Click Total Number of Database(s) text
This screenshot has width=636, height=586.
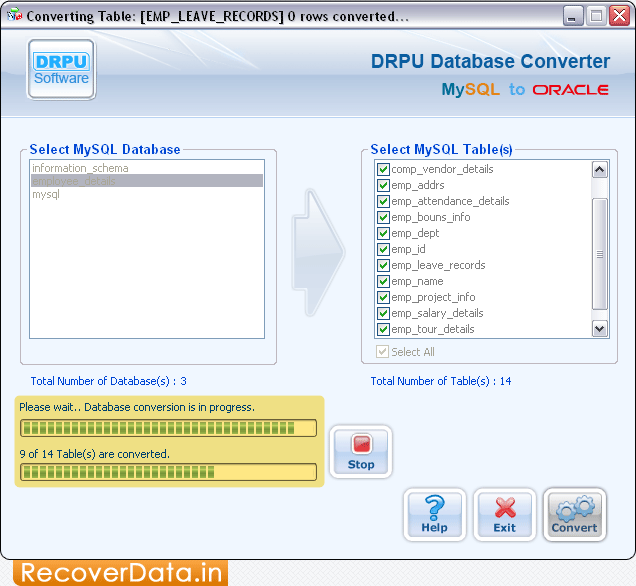pyautogui.click(x=108, y=381)
